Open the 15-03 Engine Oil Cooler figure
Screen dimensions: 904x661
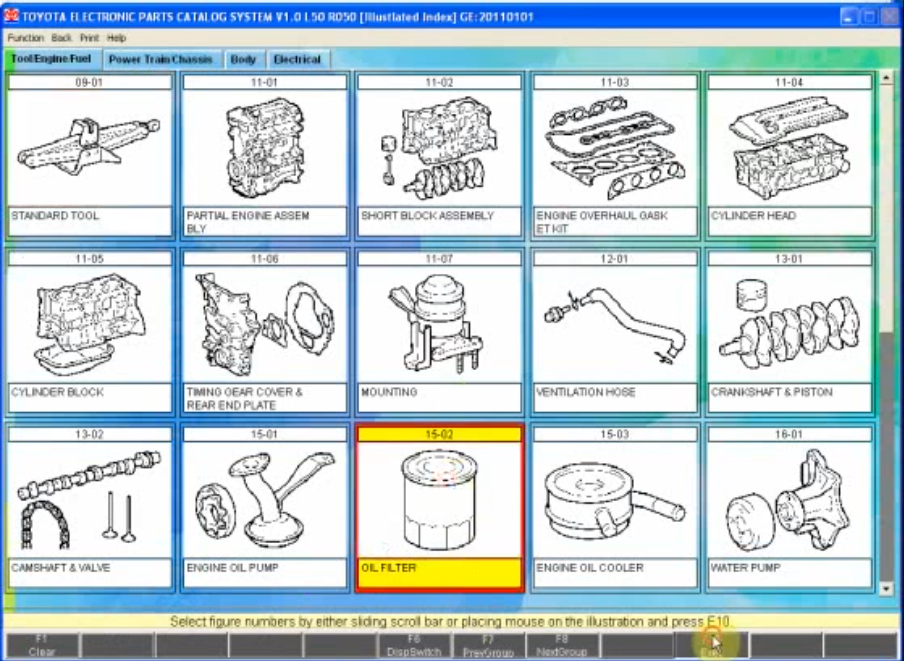pos(615,508)
